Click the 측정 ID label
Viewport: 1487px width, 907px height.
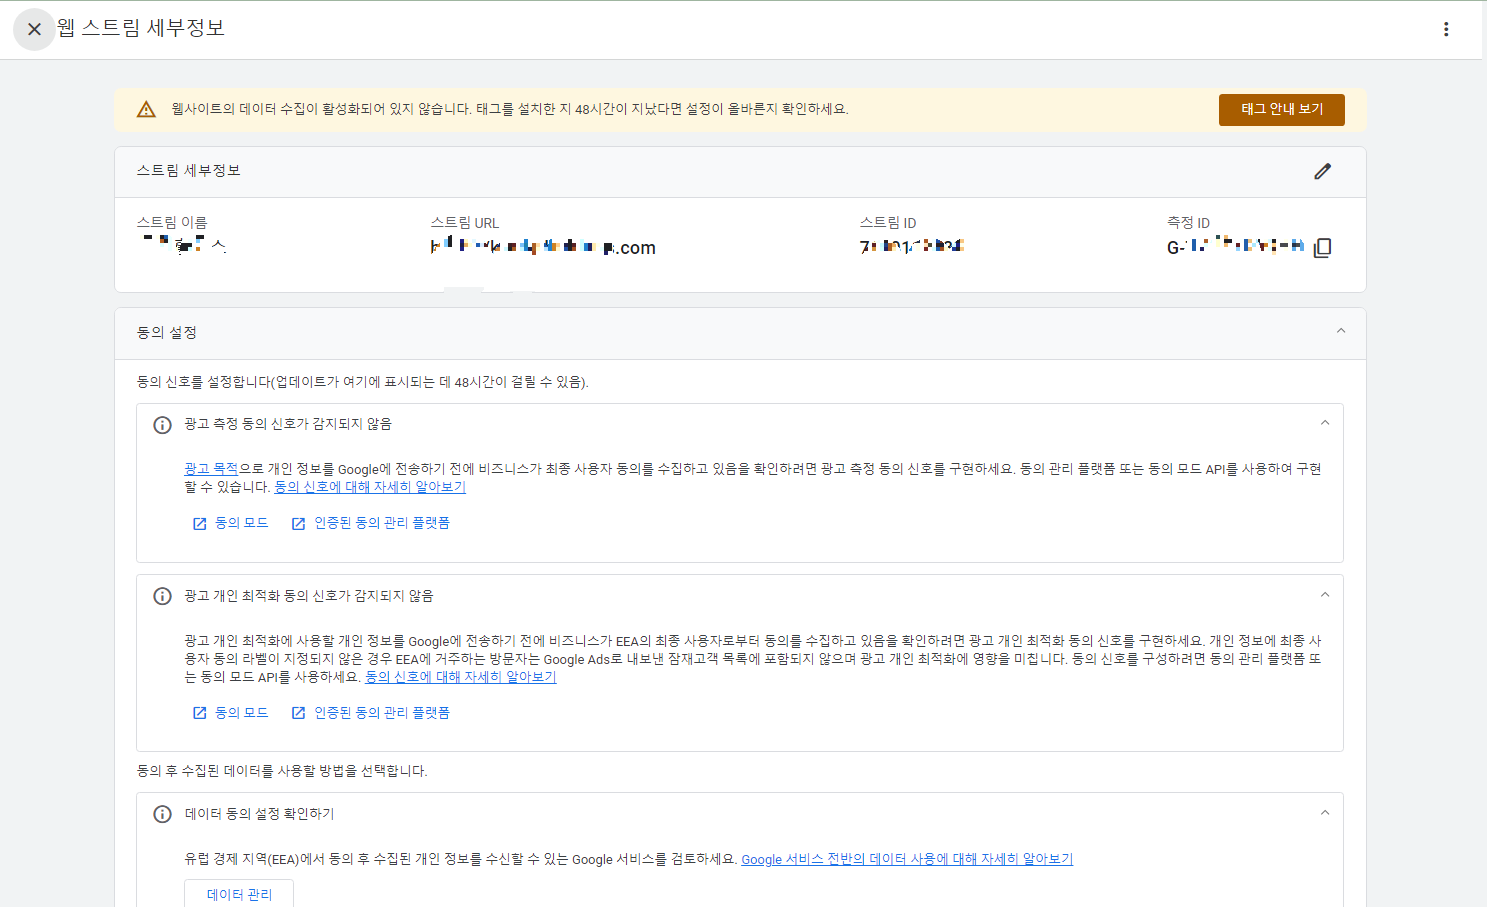click(1188, 222)
